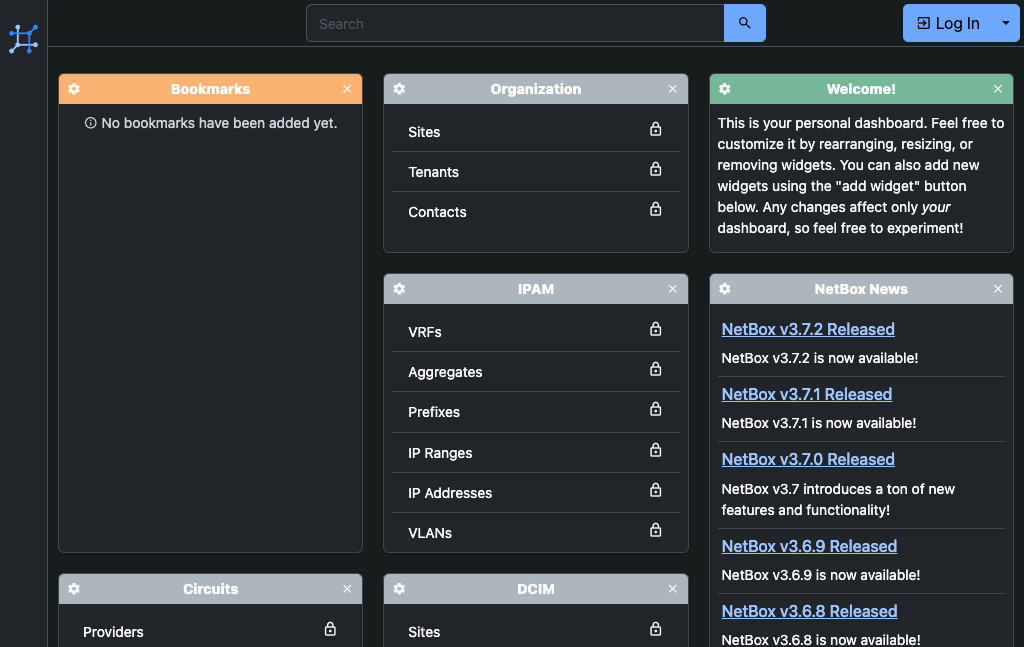1024x647 pixels.
Task: Select Tenants in Organization widget
Action: (x=434, y=172)
